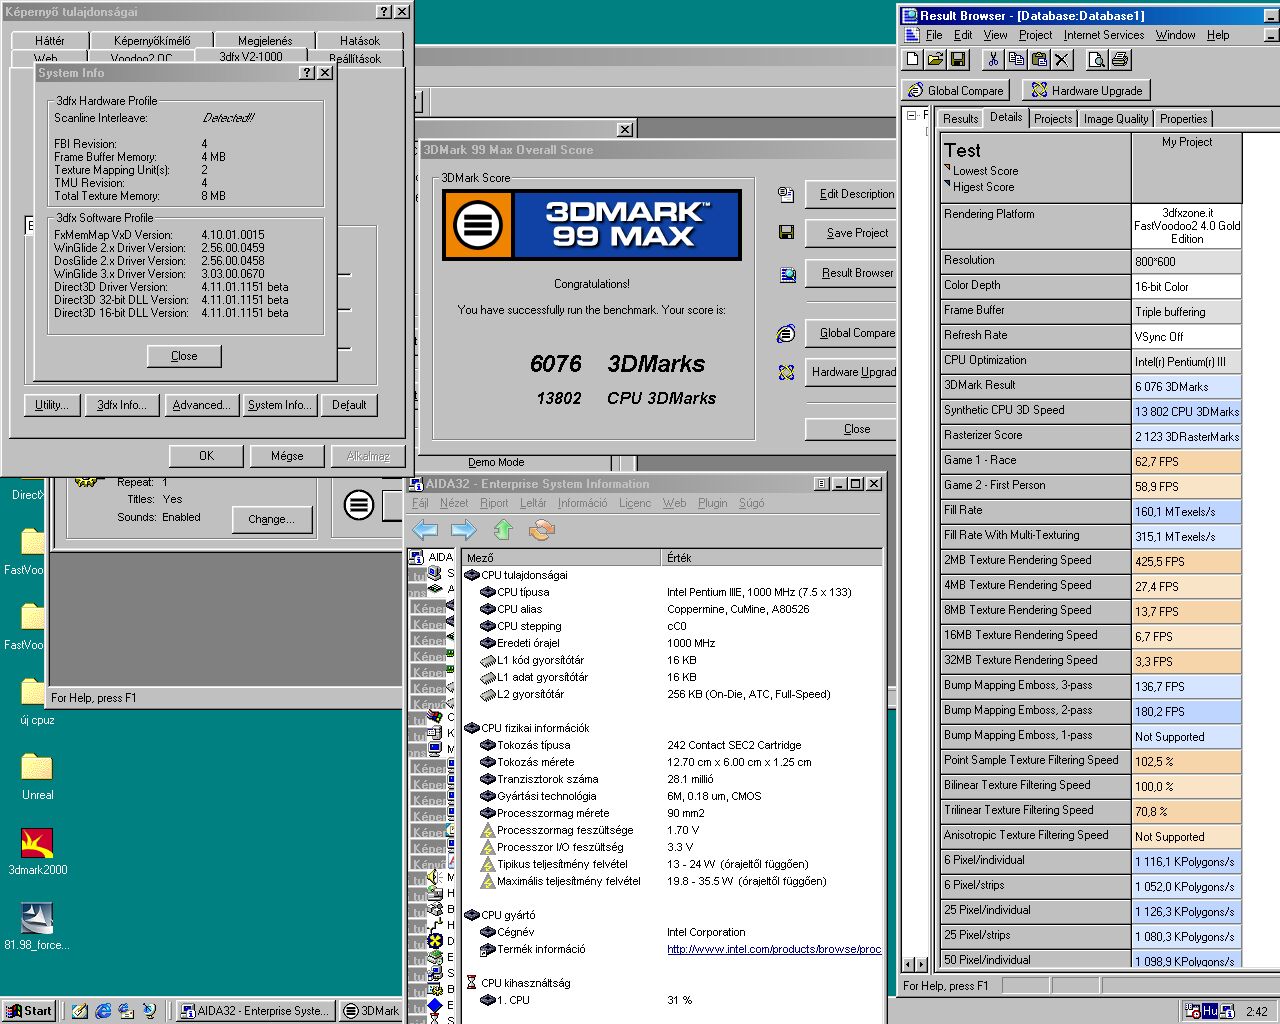The height and width of the screenshot is (1024, 1280).
Task: Click Outlook Express quick launch icon
Action: (x=126, y=1011)
